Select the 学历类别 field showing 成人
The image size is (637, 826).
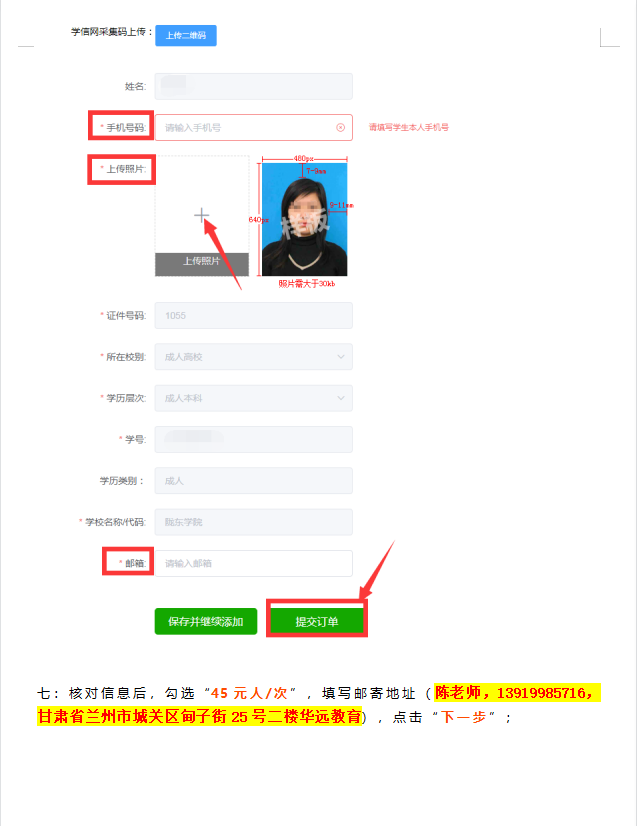(253, 480)
